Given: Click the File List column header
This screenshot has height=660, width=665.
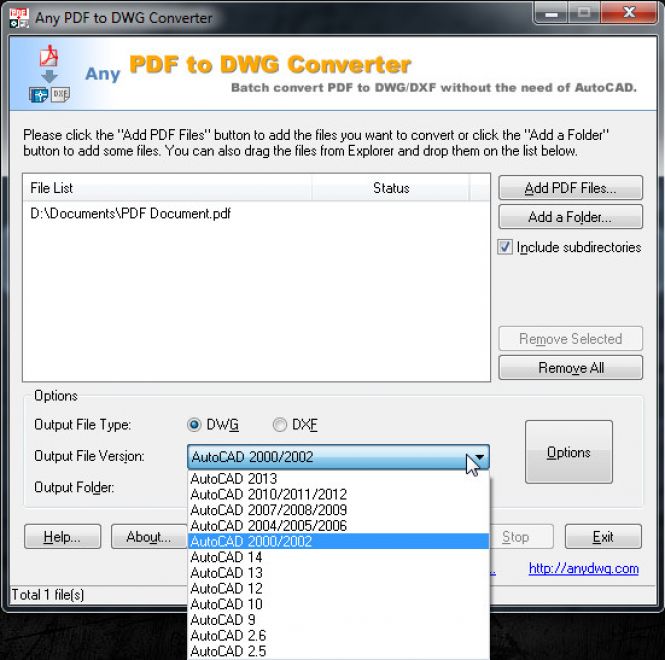Looking at the screenshot, I should pyautogui.click(x=167, y=188).
